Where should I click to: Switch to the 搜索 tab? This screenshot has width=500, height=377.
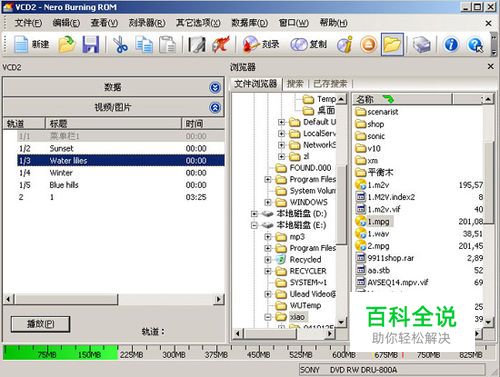pos(295,84)
